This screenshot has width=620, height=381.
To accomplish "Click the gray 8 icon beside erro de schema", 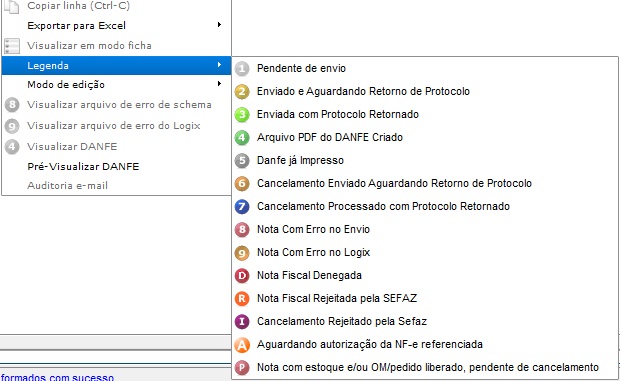I will coord(12,105).
